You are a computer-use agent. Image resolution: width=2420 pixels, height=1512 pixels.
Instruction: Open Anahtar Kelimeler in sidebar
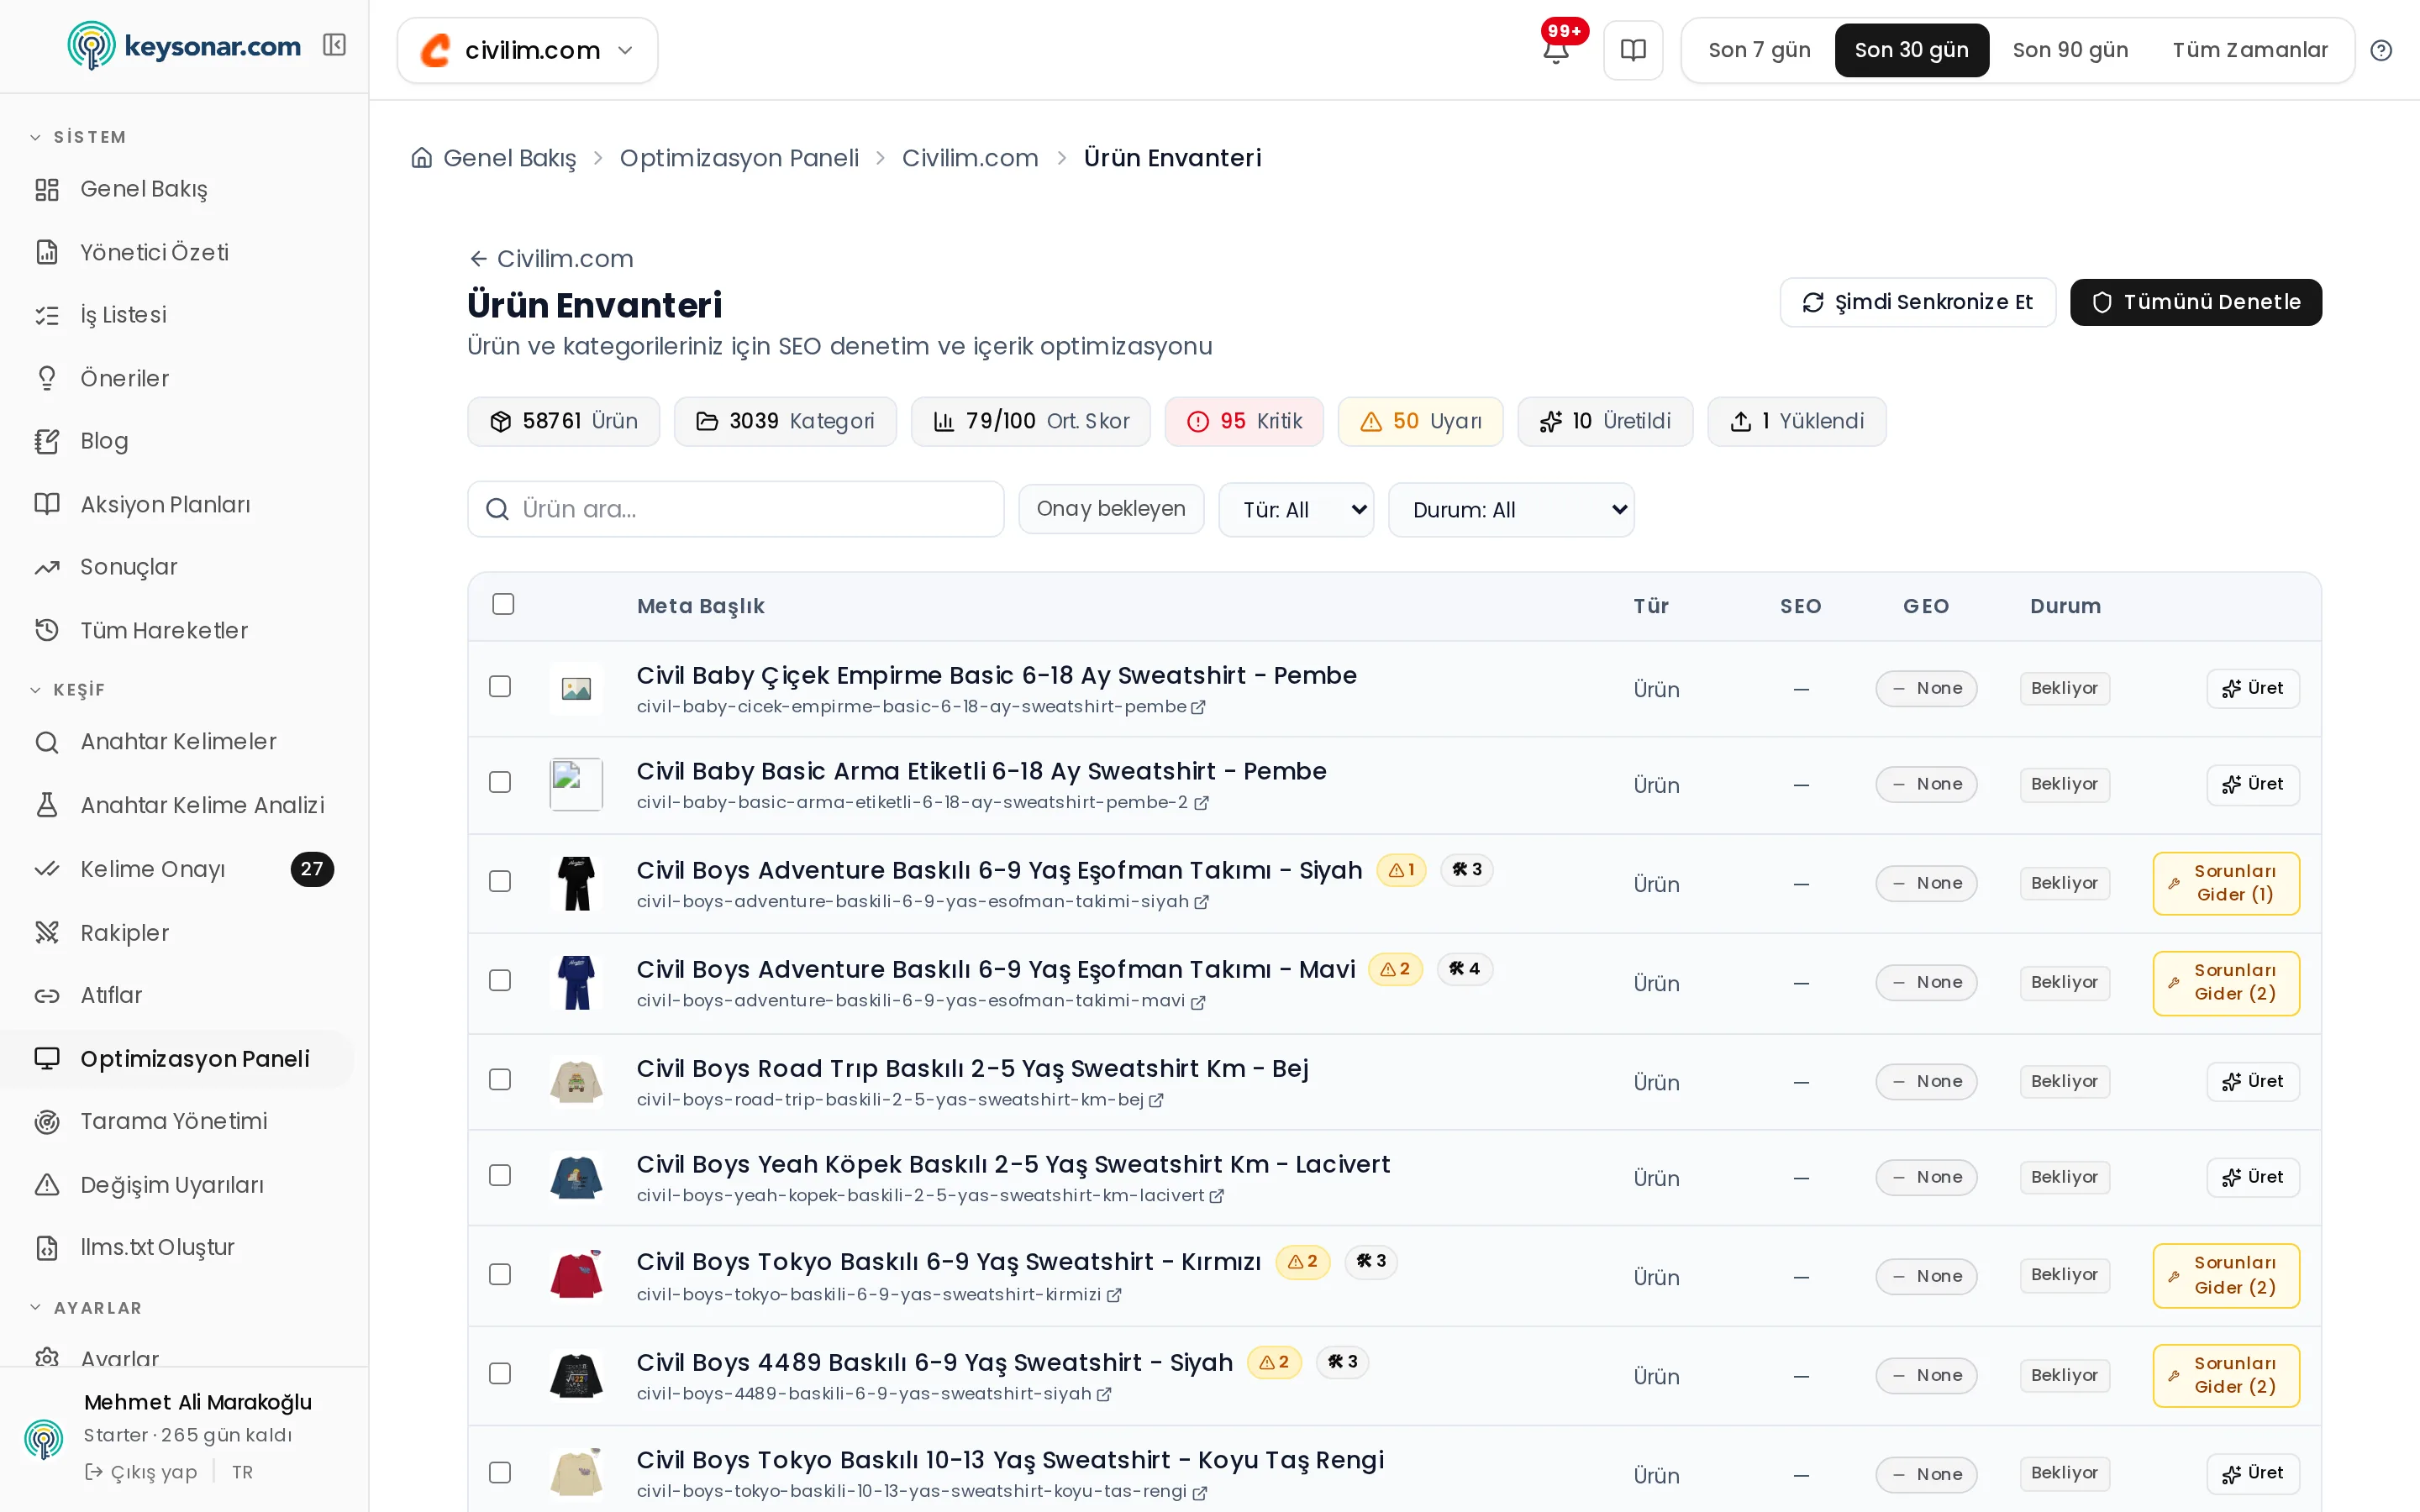(177, 742)
